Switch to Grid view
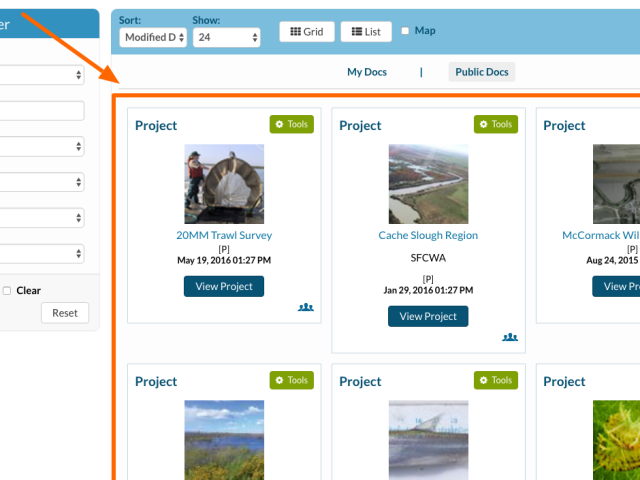 306,32
